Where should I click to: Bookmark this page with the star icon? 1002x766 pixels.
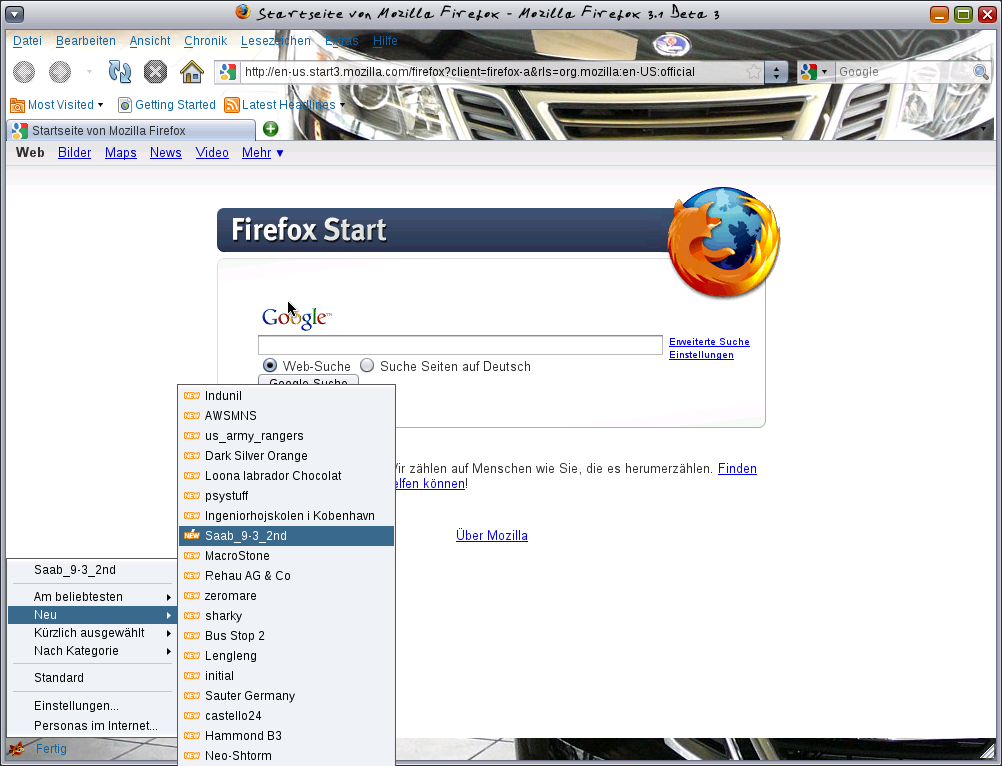(x=753, y=72)
